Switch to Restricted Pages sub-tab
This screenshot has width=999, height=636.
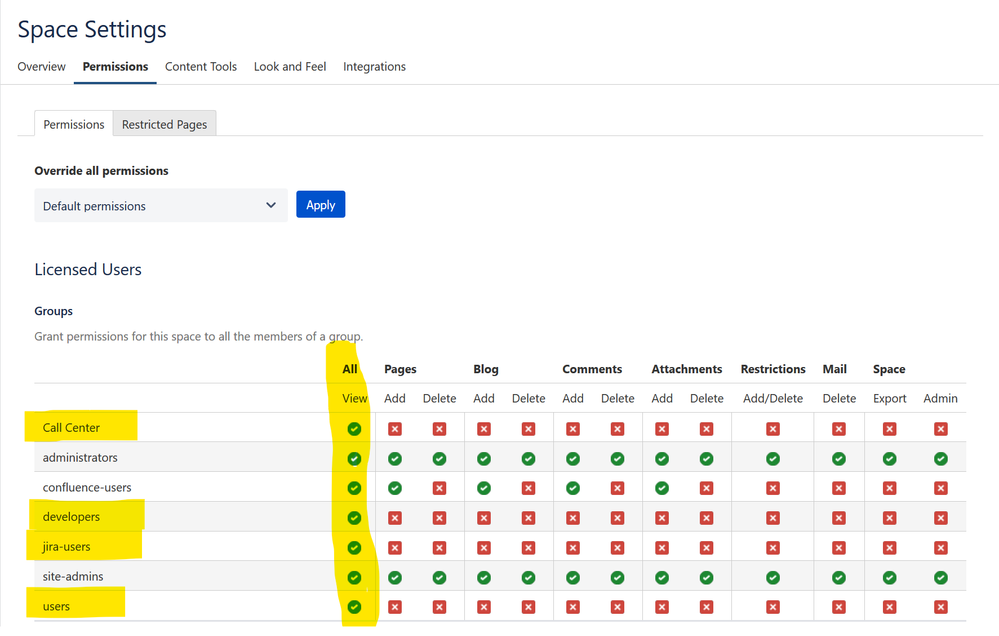click(x=164, y=124)
